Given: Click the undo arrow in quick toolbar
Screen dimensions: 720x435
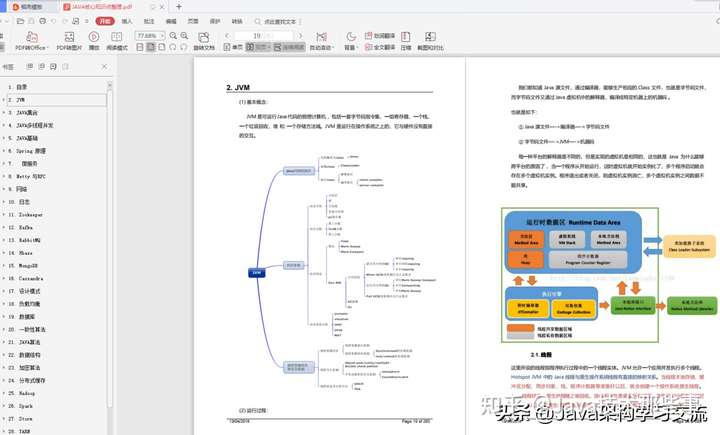Looking at the screenshot, I should [54, 21].
